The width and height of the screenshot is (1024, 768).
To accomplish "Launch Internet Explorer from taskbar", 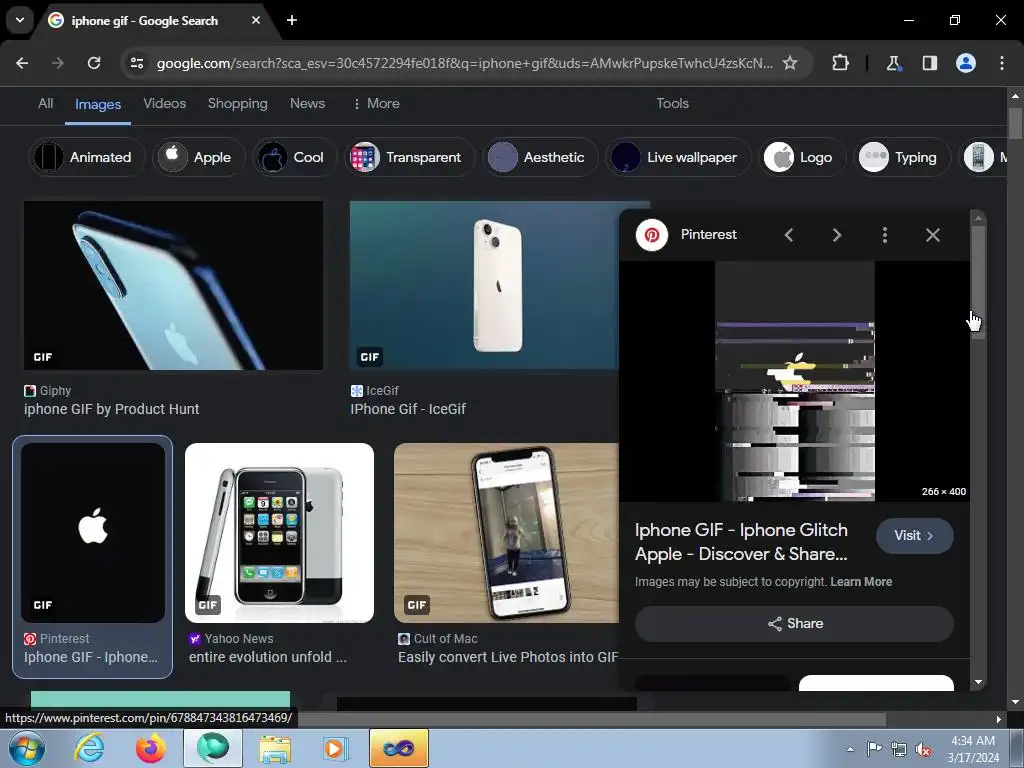I will [x=89, y=748].
